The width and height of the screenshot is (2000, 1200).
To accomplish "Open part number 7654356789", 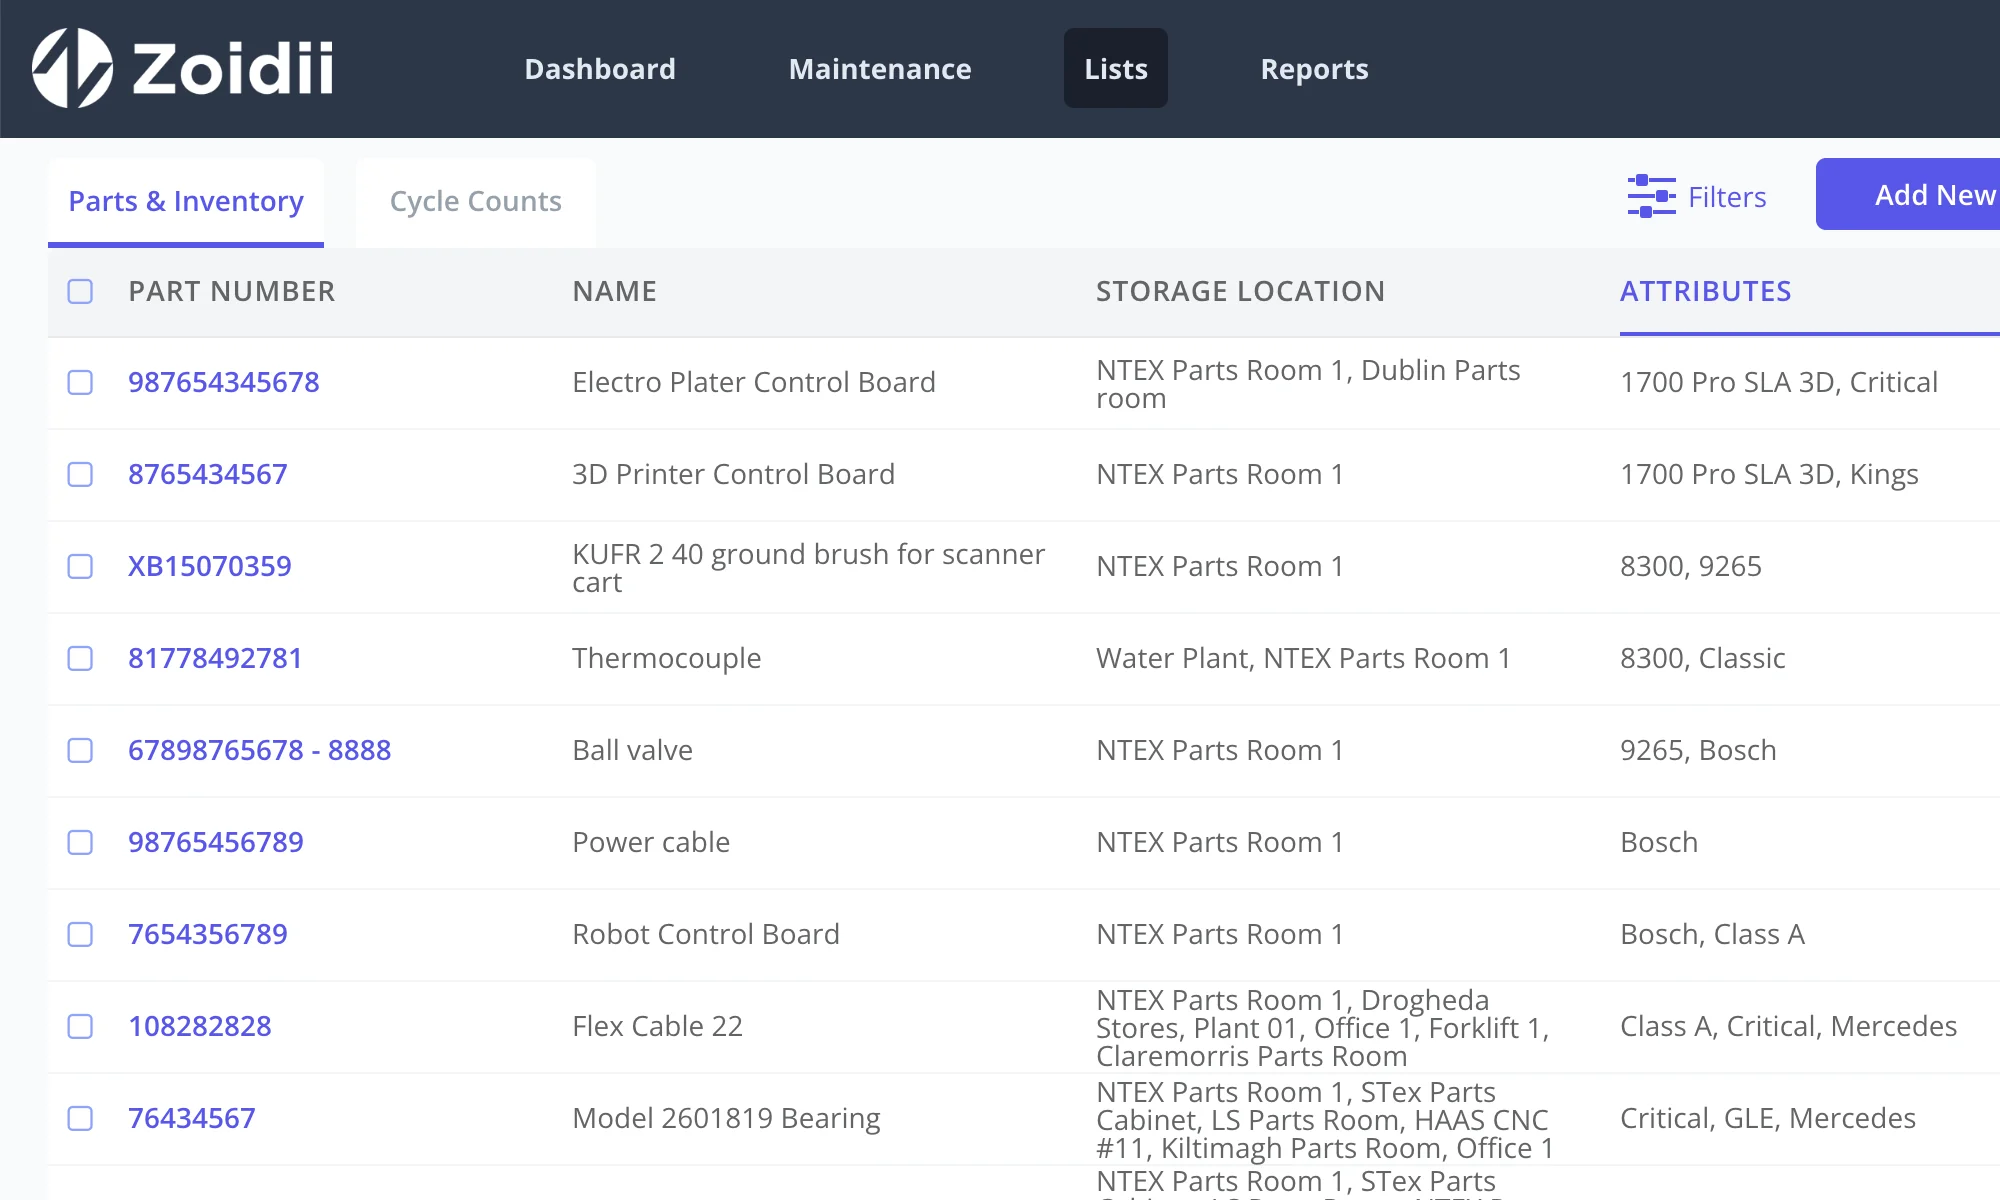I will [x=208, y=934].
